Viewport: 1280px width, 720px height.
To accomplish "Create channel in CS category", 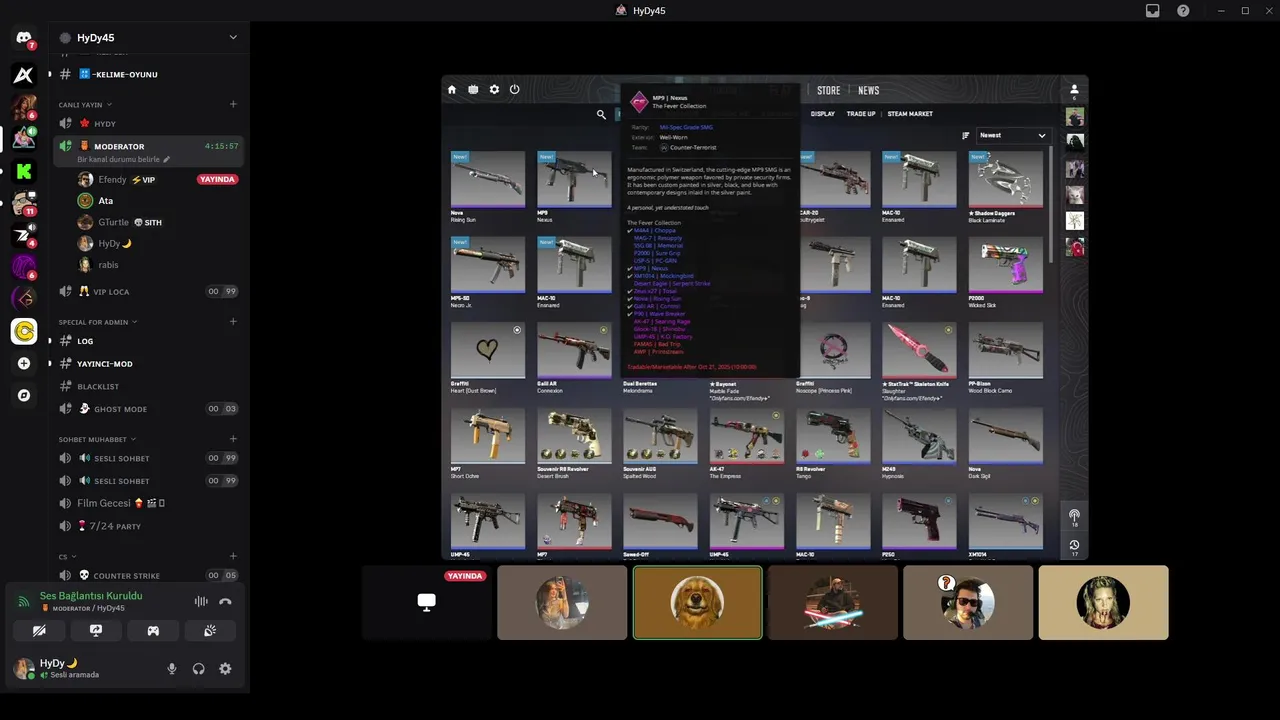I will click(x=233, y=556).
